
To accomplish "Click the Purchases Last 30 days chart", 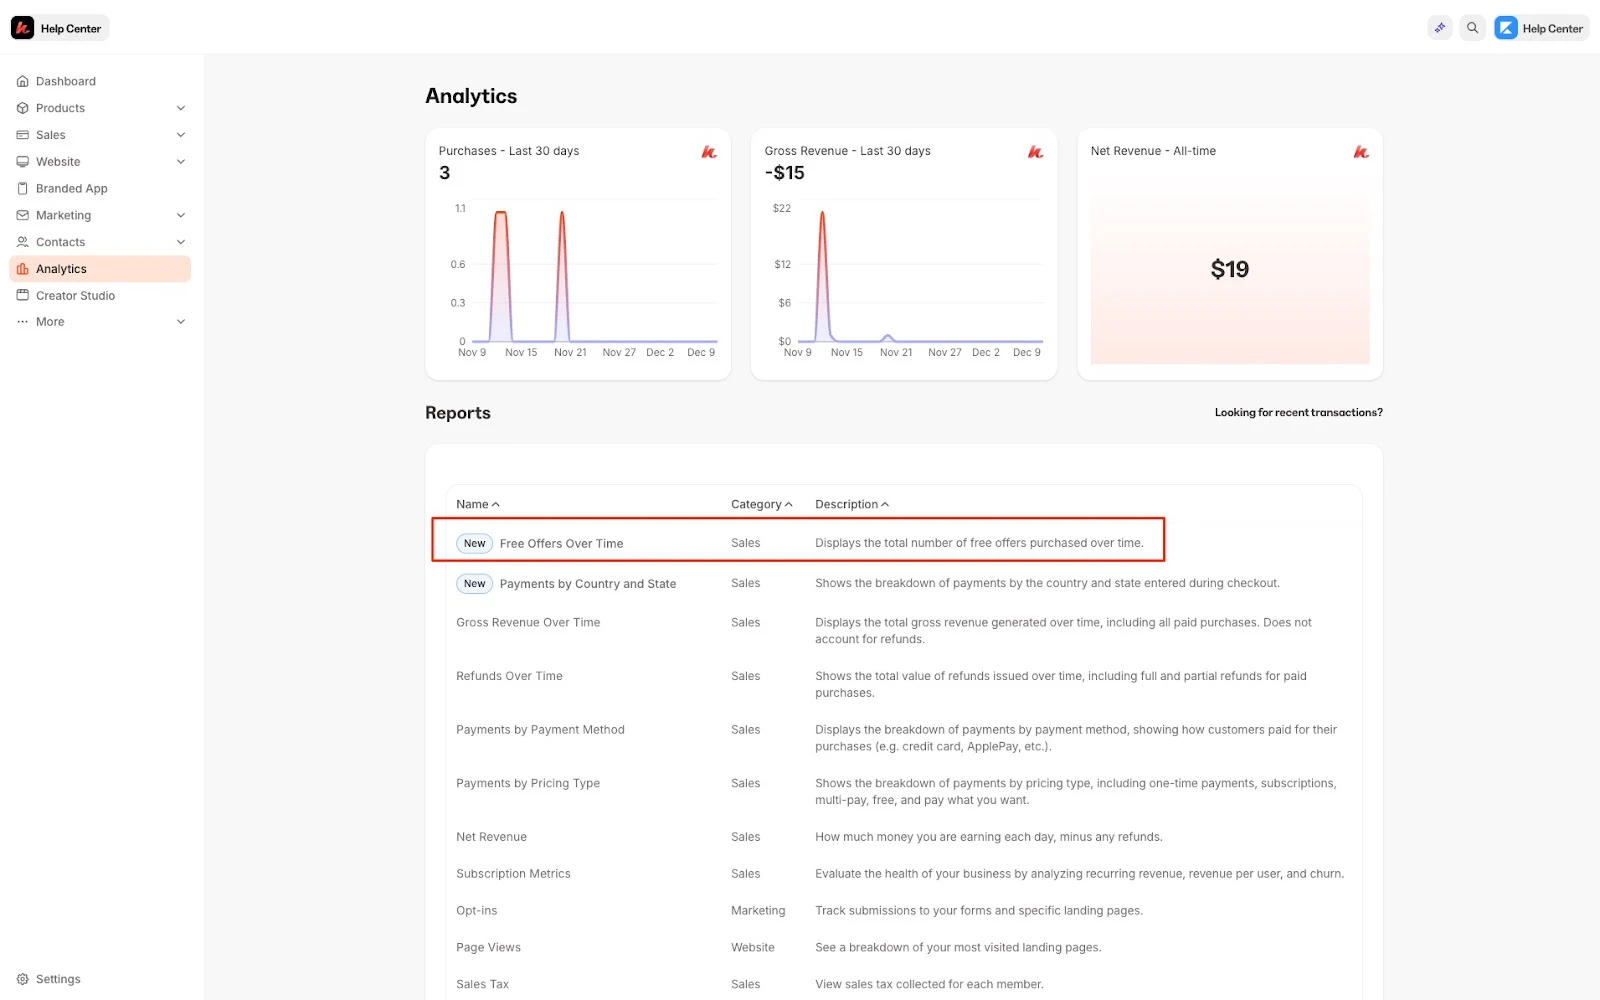I will tap(586, 278).
